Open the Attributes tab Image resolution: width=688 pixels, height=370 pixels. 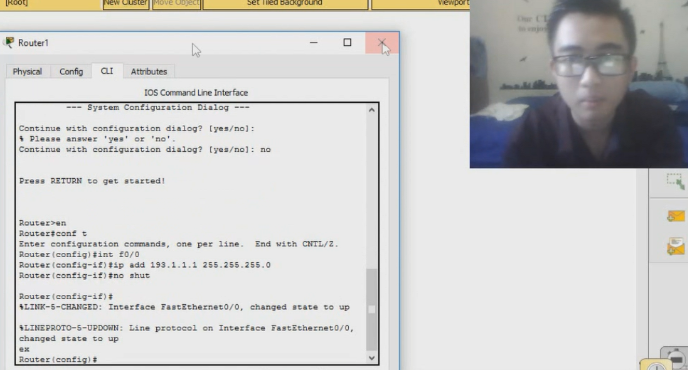point(149,72)
